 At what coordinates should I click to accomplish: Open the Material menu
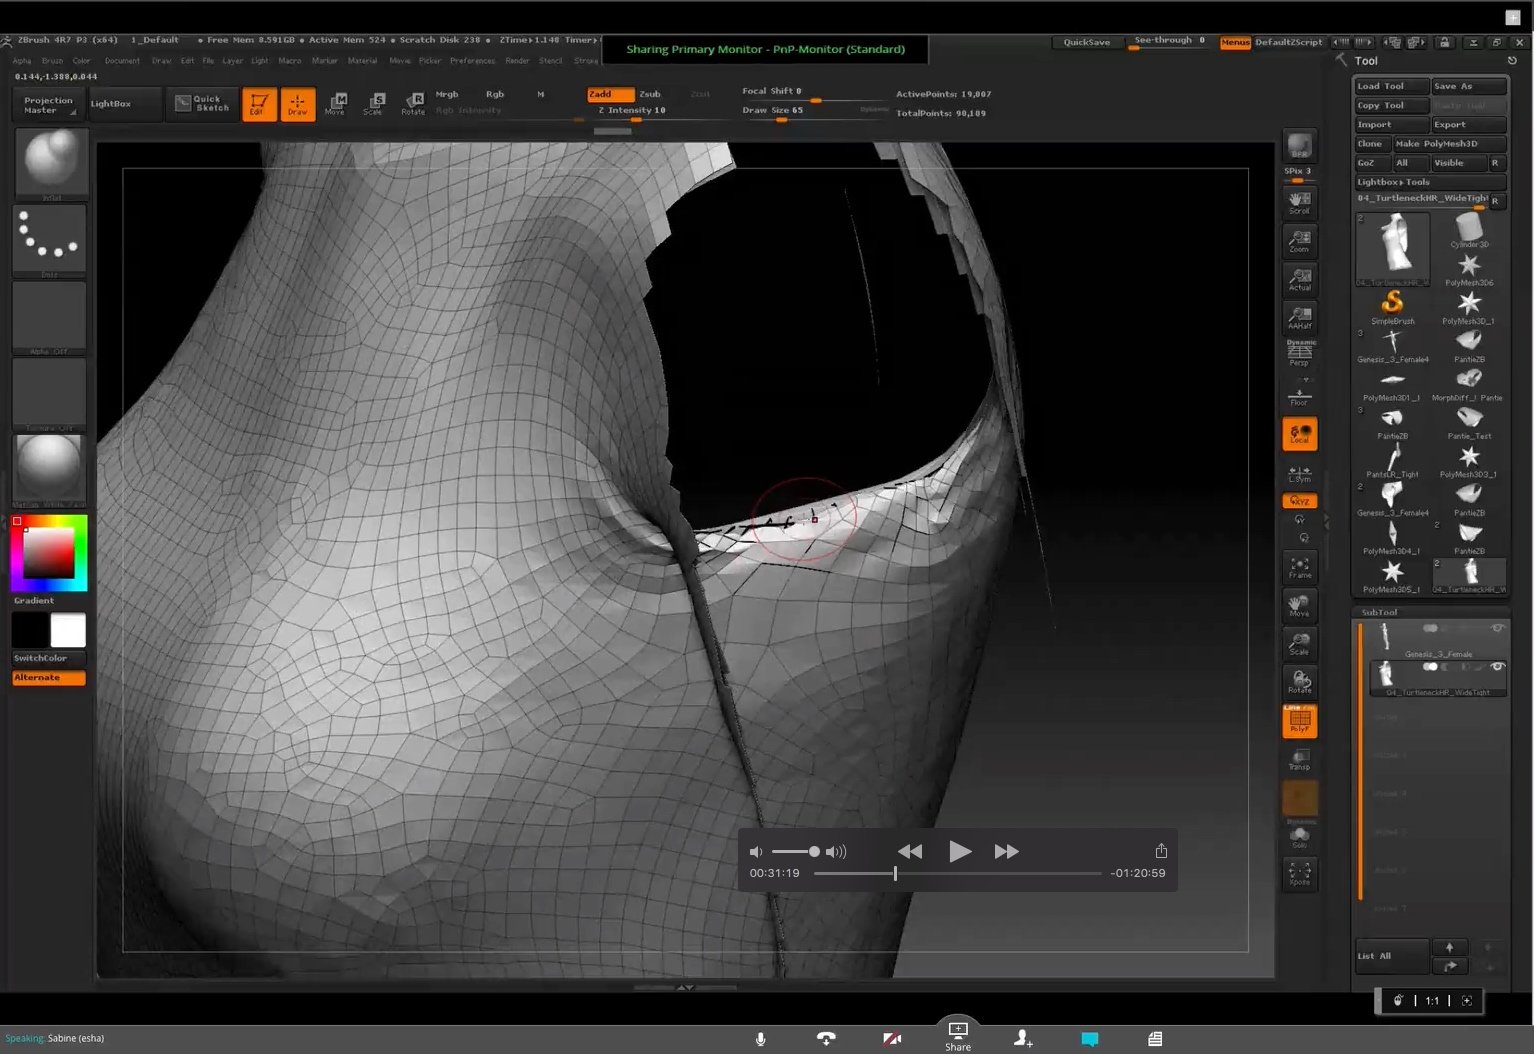pos(362,61)
